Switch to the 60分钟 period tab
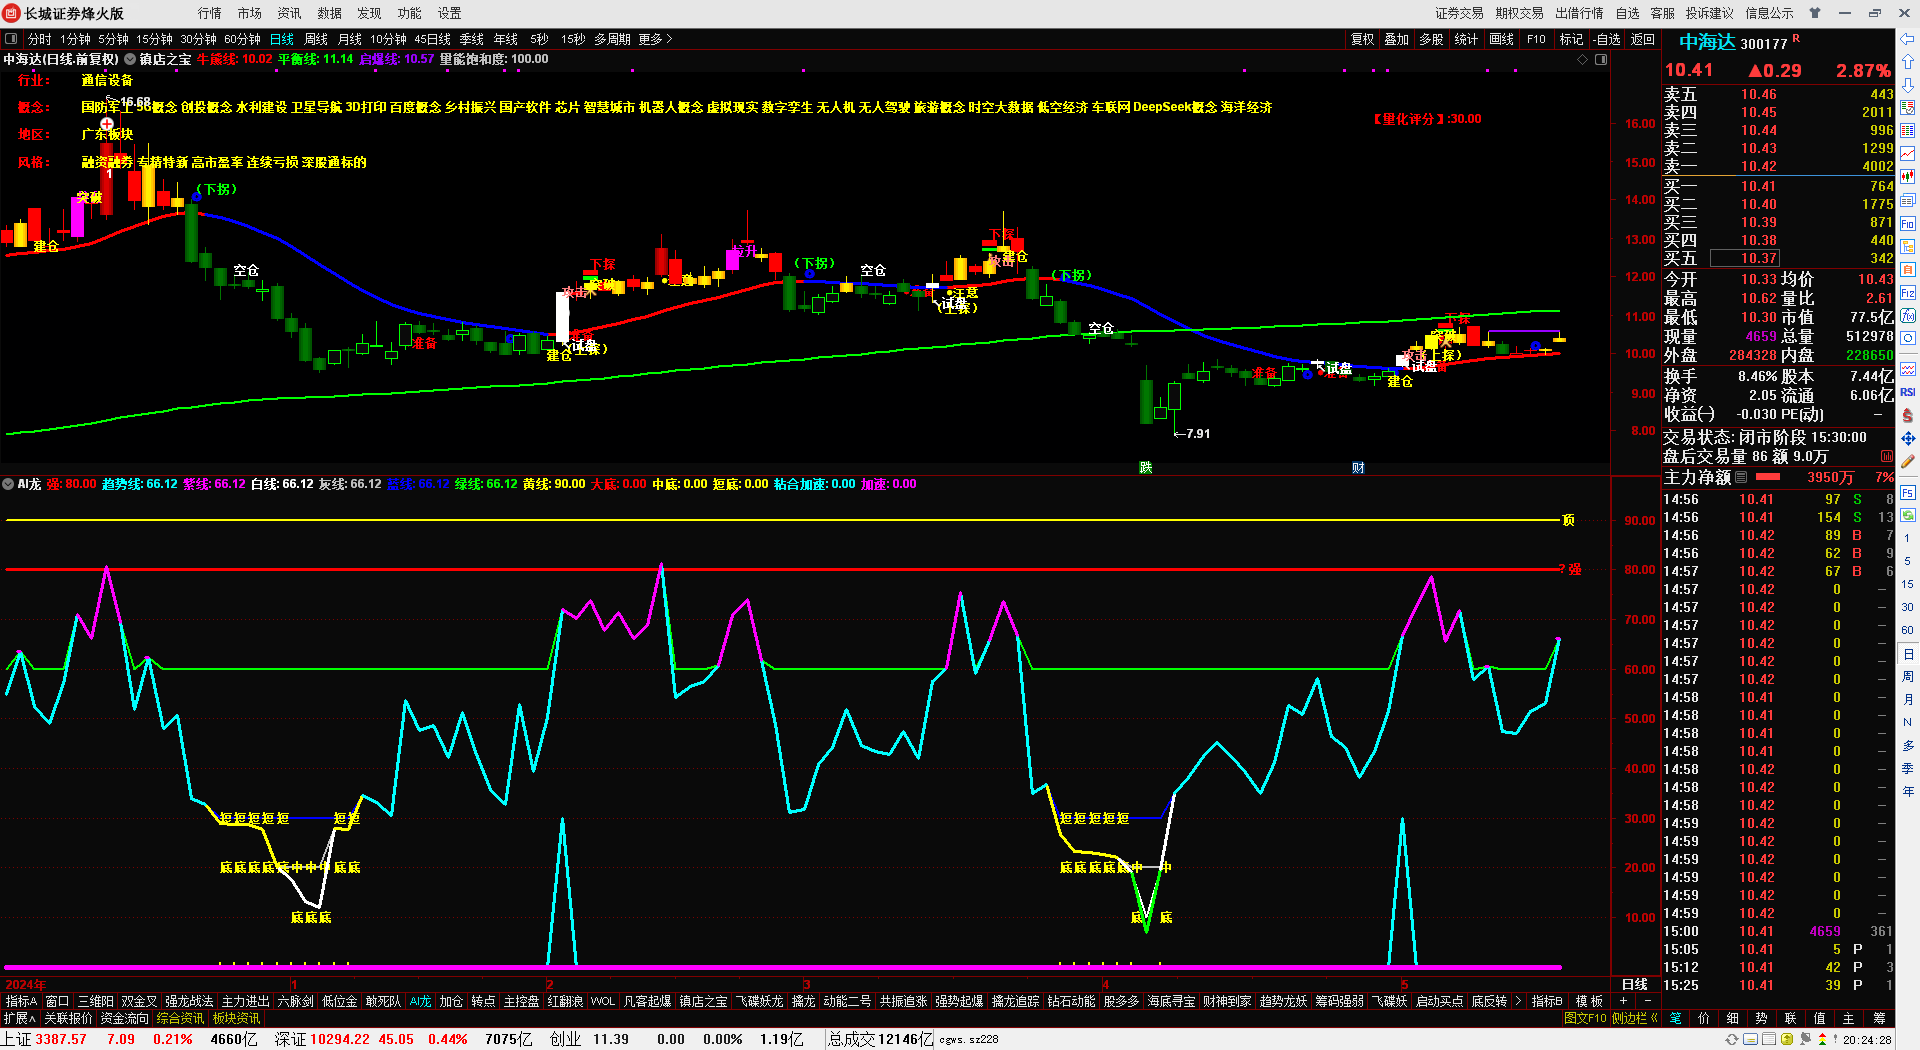Viewport: 1920px width, 1050px height. (242, 39)
